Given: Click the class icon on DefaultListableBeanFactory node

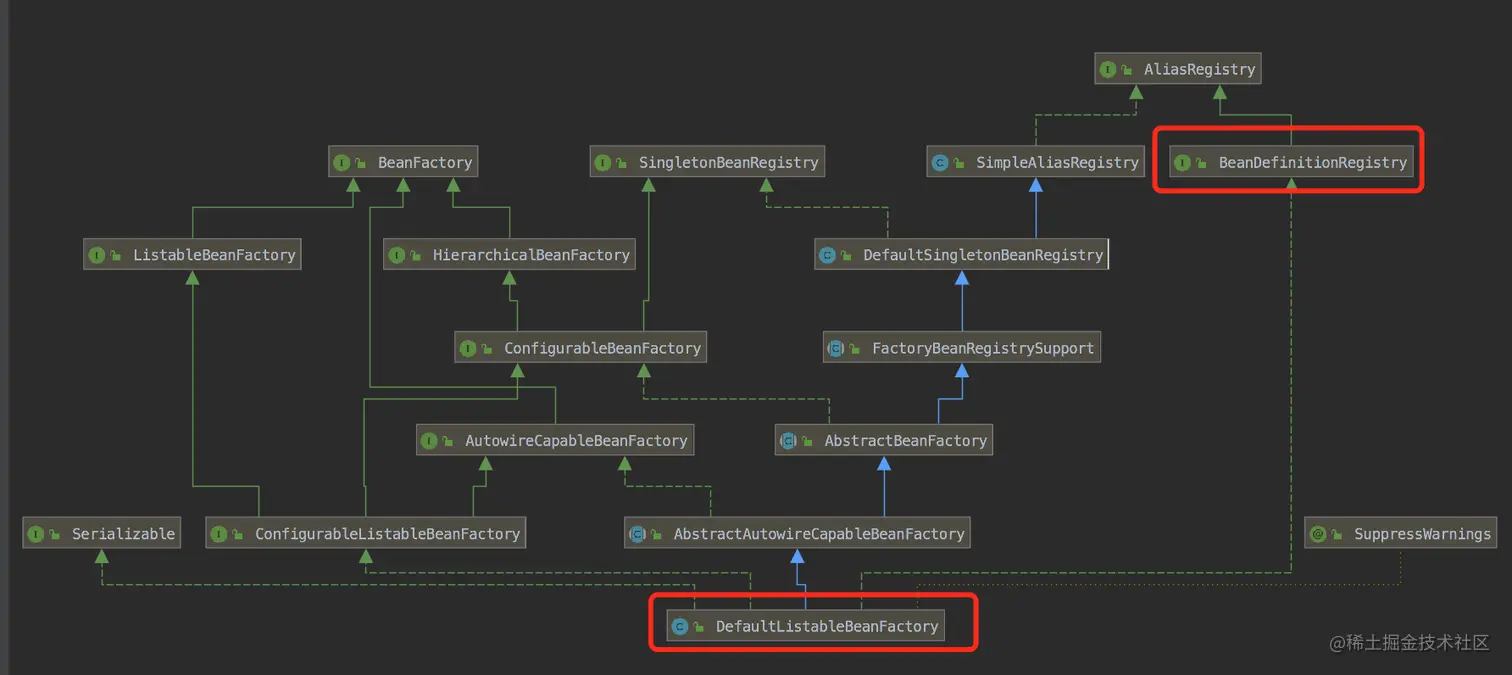Looking at the screenshot, I should tap(680, 627).
